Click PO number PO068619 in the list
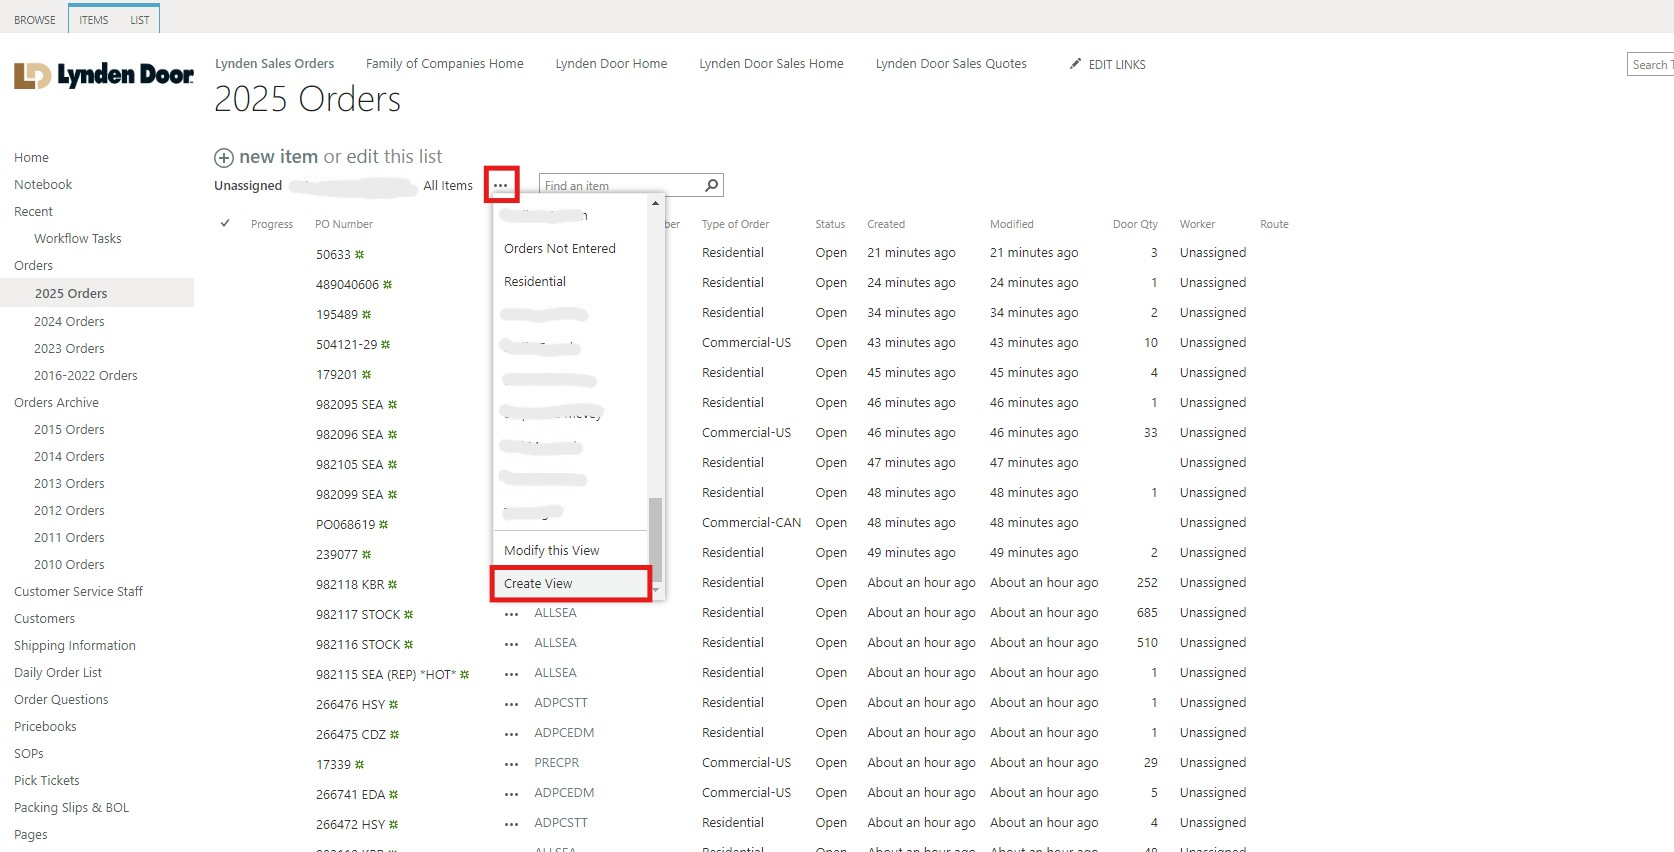The image size is (1674, 852). (346, 524)
